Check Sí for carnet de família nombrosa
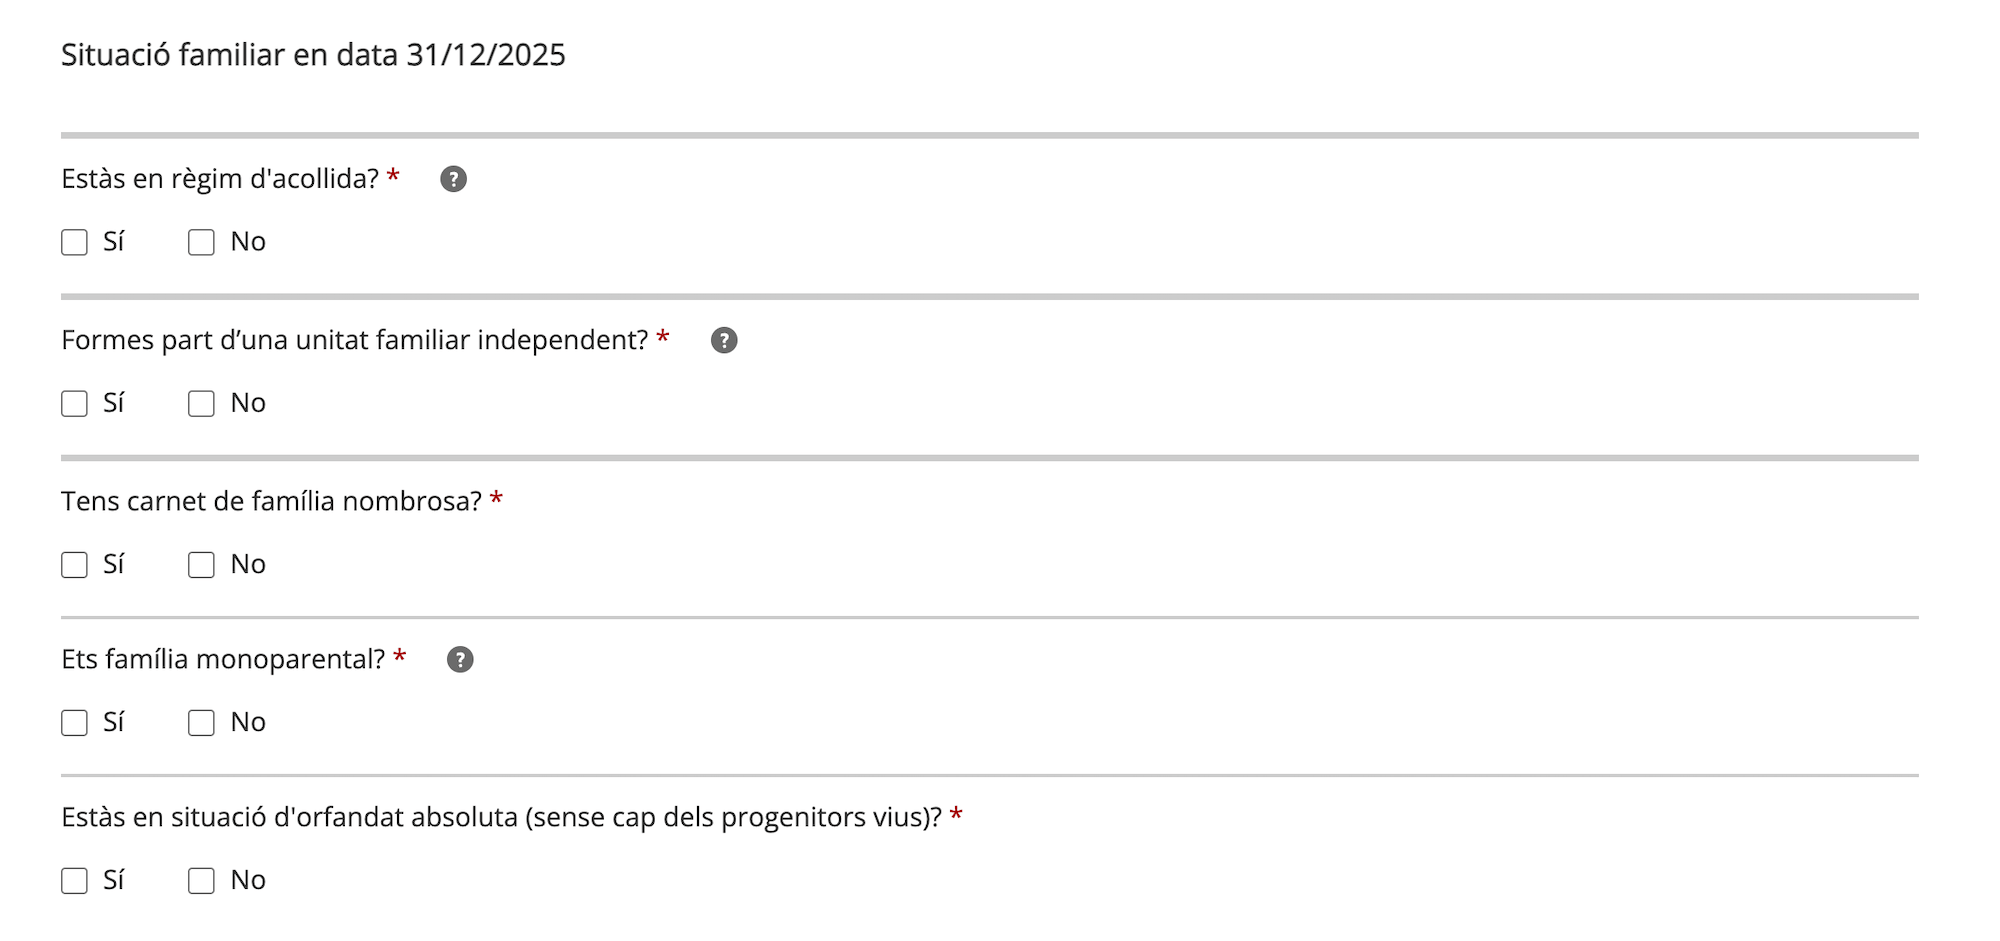 [75, 565]
